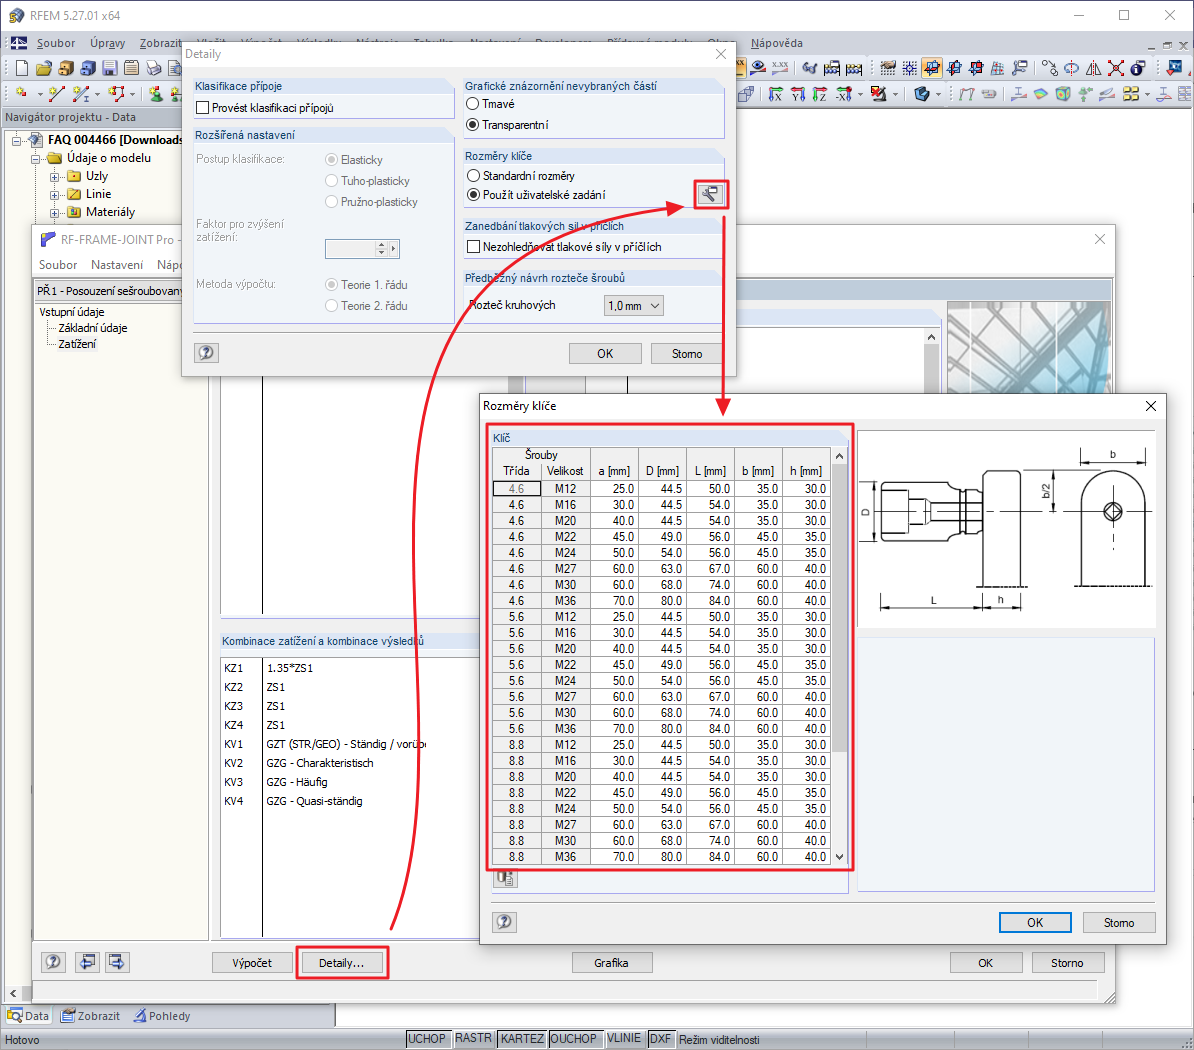Click scroll-down arrow of Klíč table
Screen dimensions: 1194x1050
click(x=839, y=857)
